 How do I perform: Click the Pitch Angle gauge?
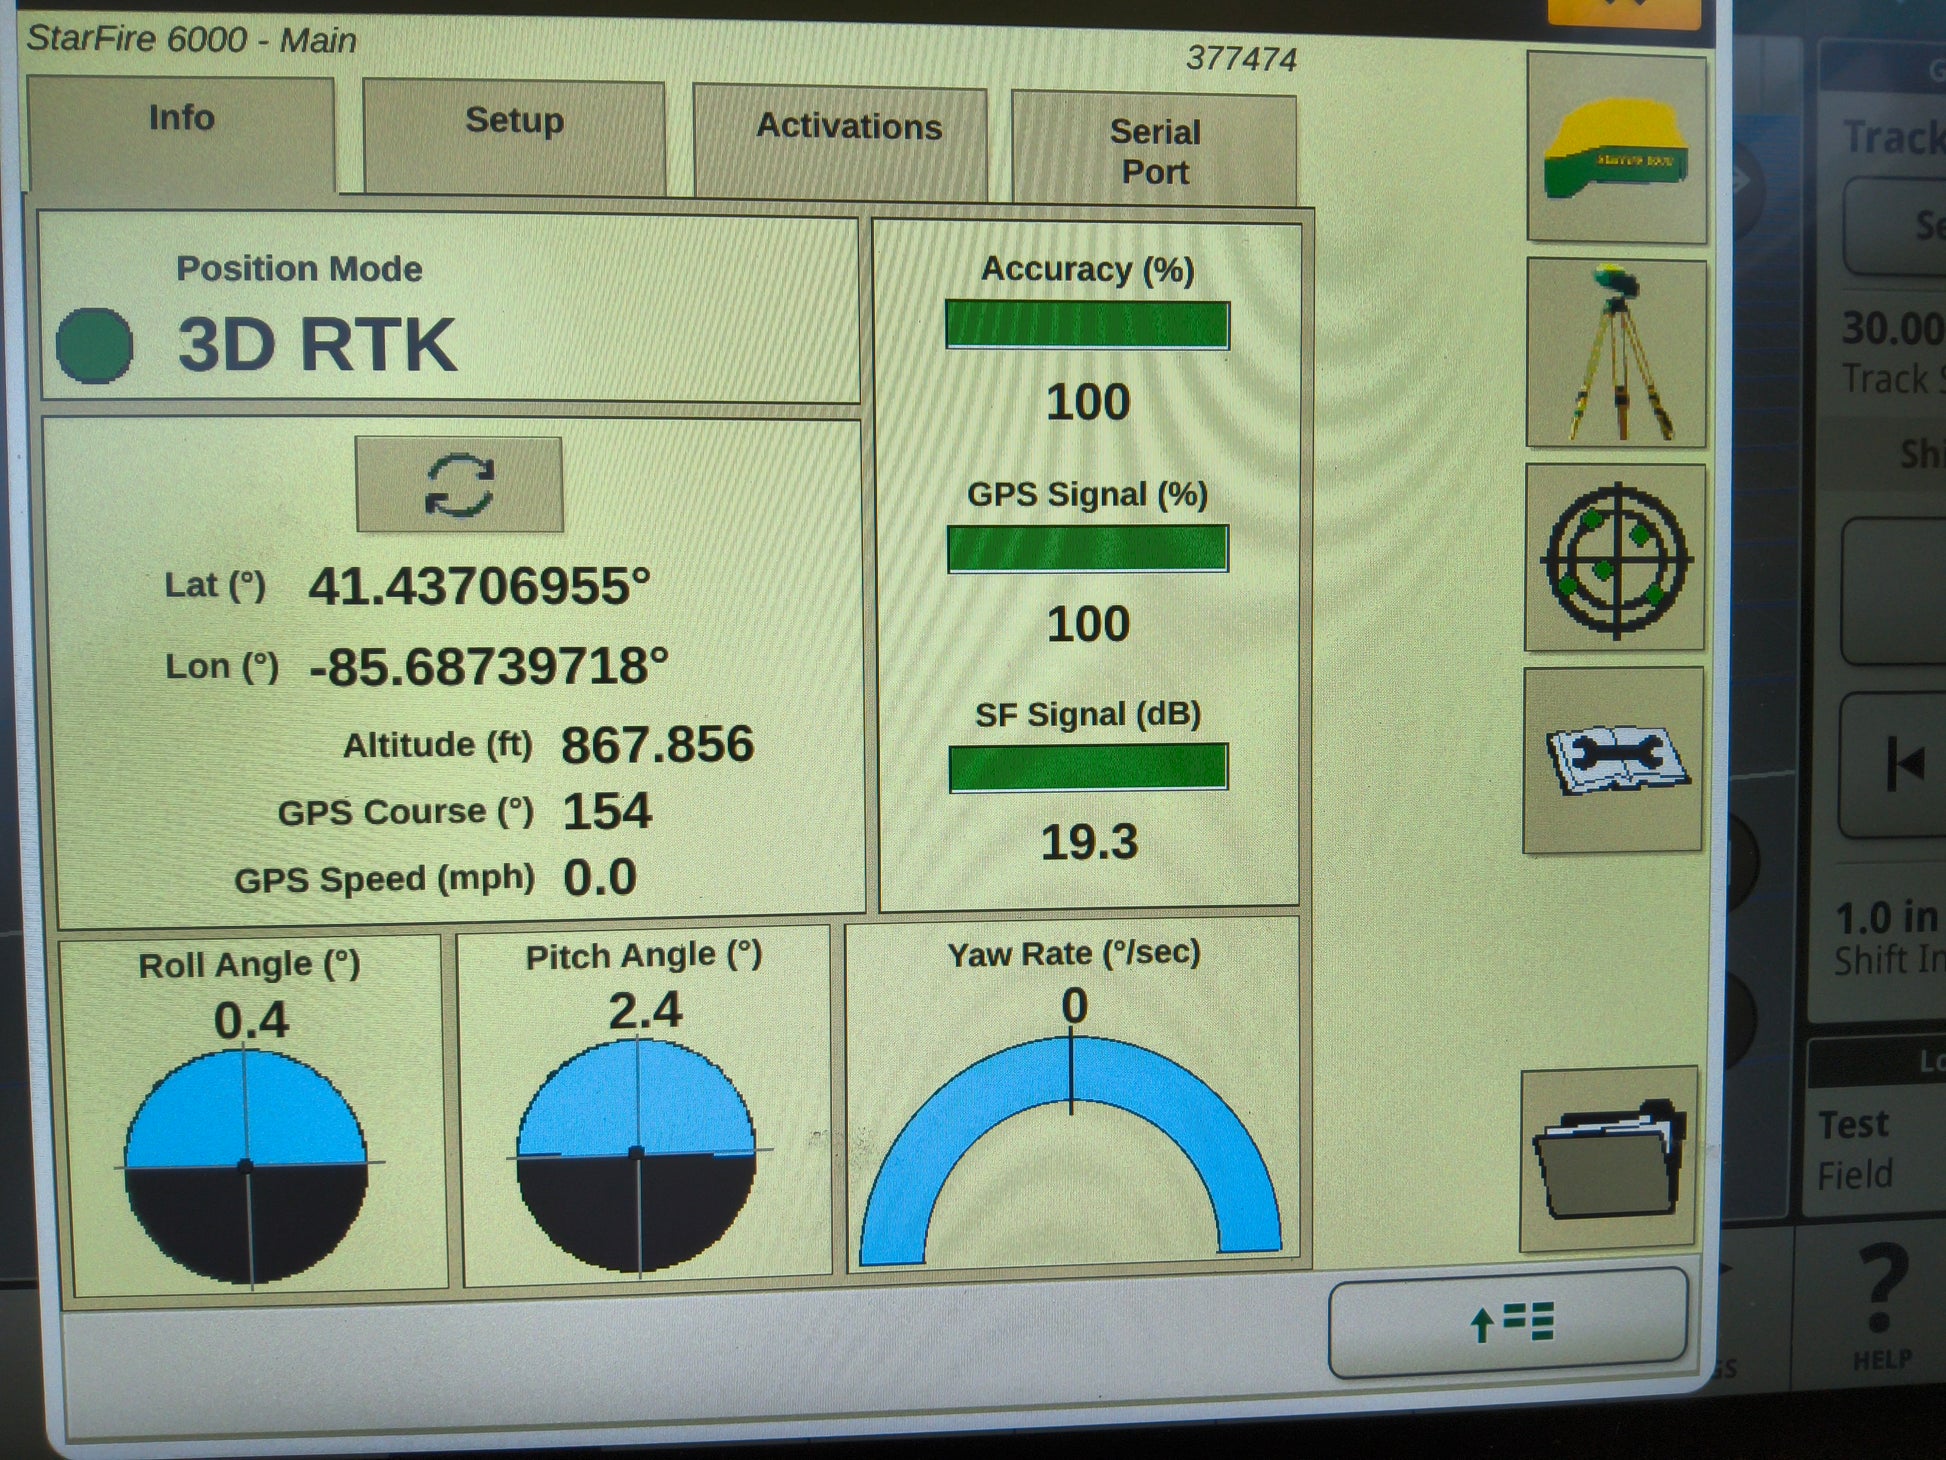click(637, 1155)
